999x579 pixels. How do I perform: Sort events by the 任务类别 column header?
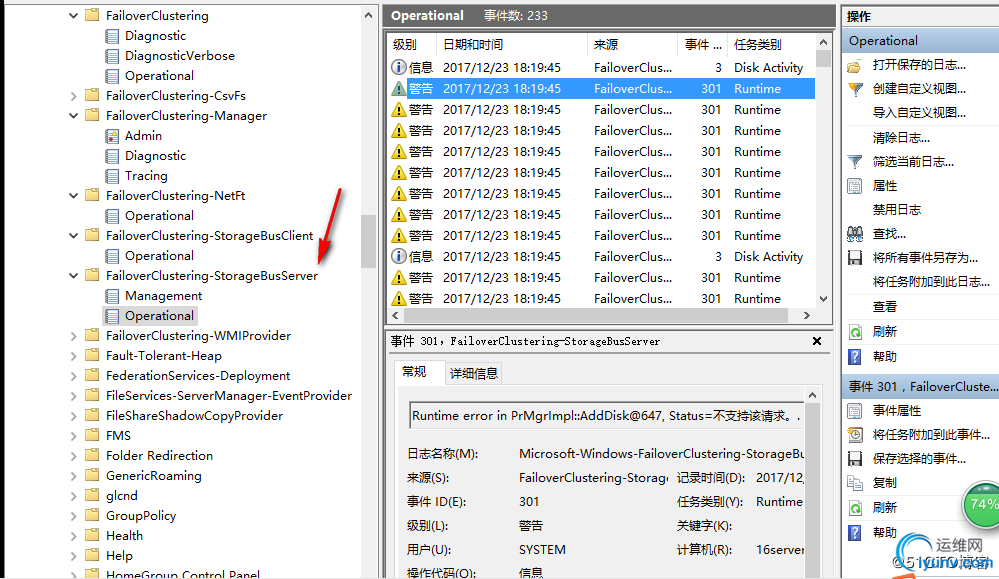[x=770, y=45]
